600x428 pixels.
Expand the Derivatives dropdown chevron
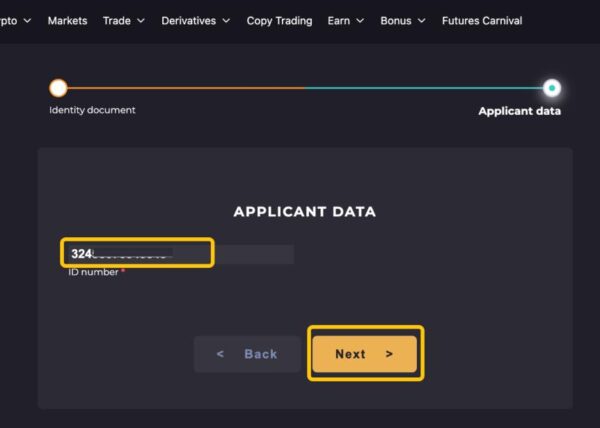coord(226,21)
